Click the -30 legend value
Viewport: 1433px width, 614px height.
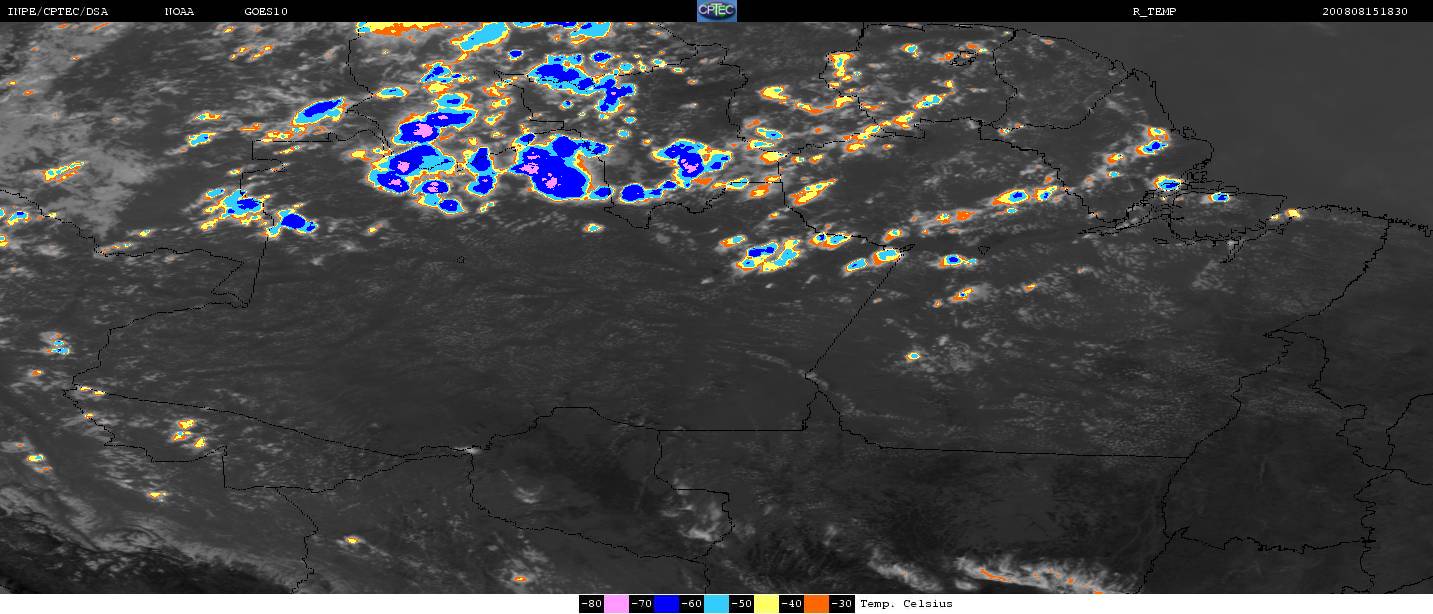842,604
